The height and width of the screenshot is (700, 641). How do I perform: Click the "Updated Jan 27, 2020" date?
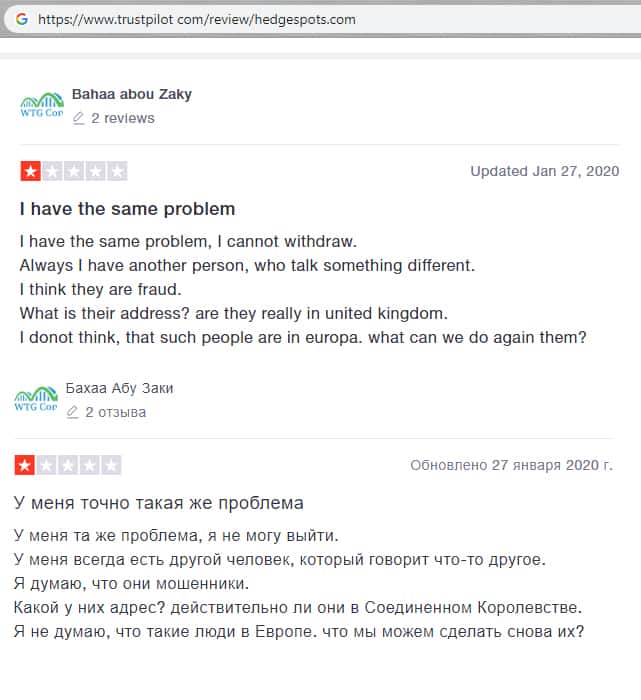point(545,171)
